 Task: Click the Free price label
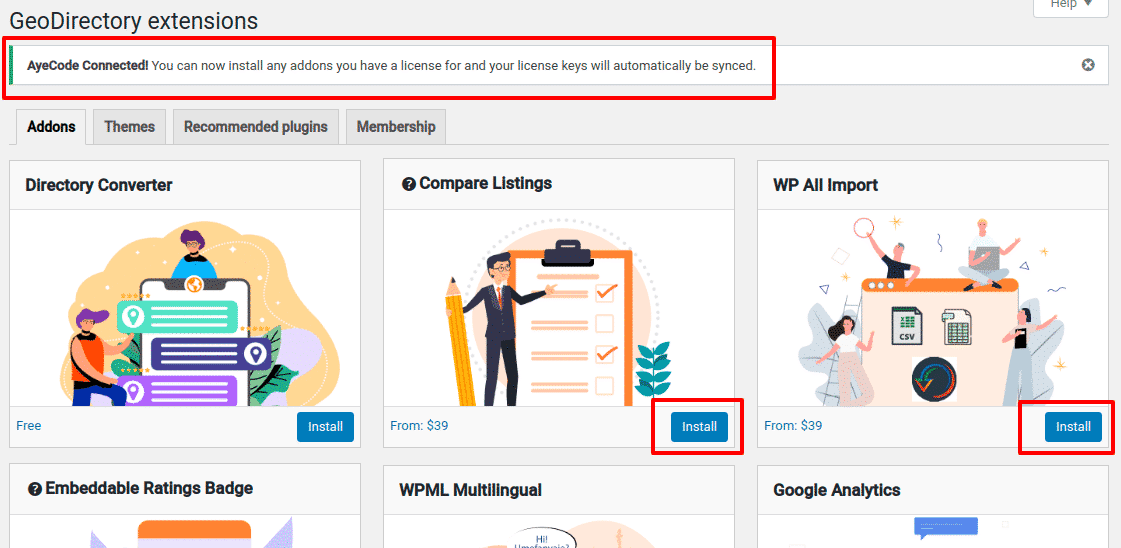pos(29,426)
